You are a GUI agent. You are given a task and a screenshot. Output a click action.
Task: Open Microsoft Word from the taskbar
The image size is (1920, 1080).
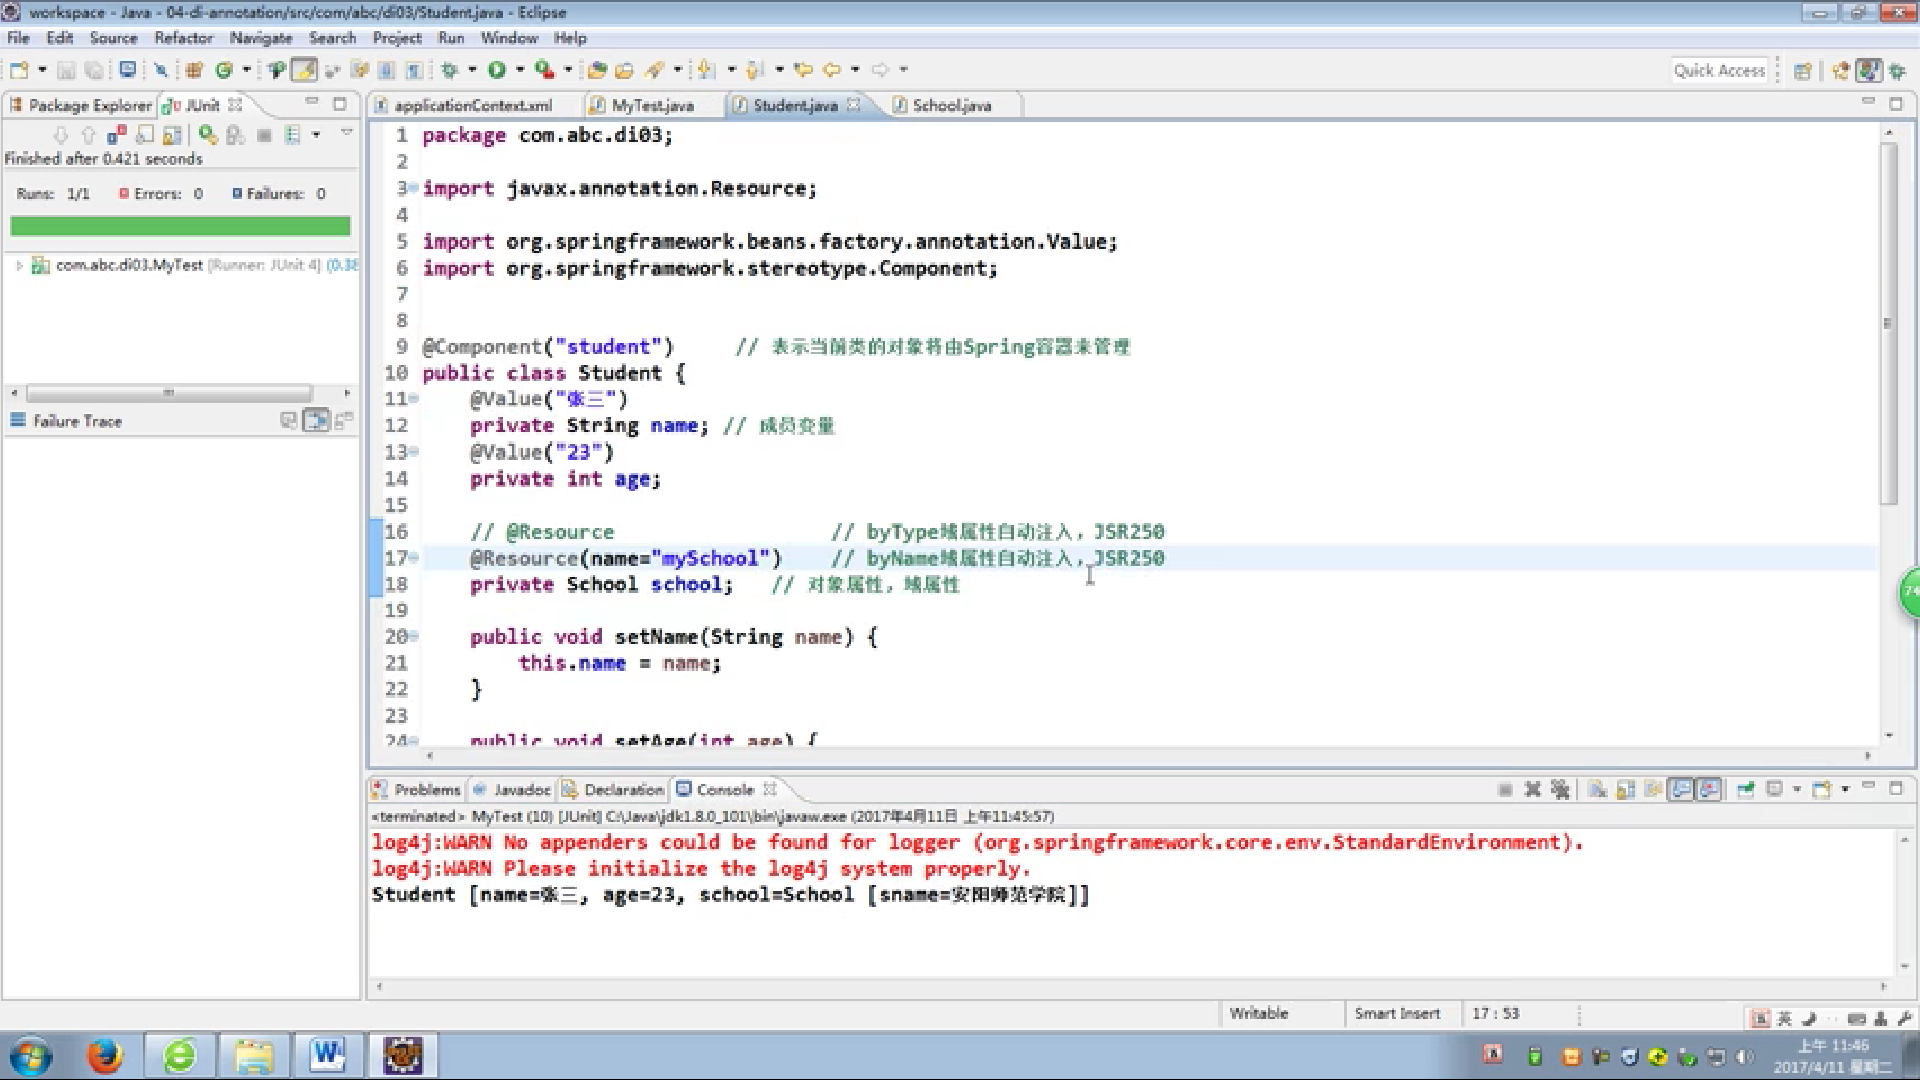click(327, 1055)
